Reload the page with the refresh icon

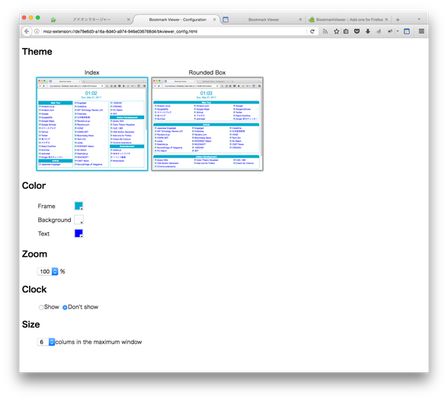pos(312,31)
